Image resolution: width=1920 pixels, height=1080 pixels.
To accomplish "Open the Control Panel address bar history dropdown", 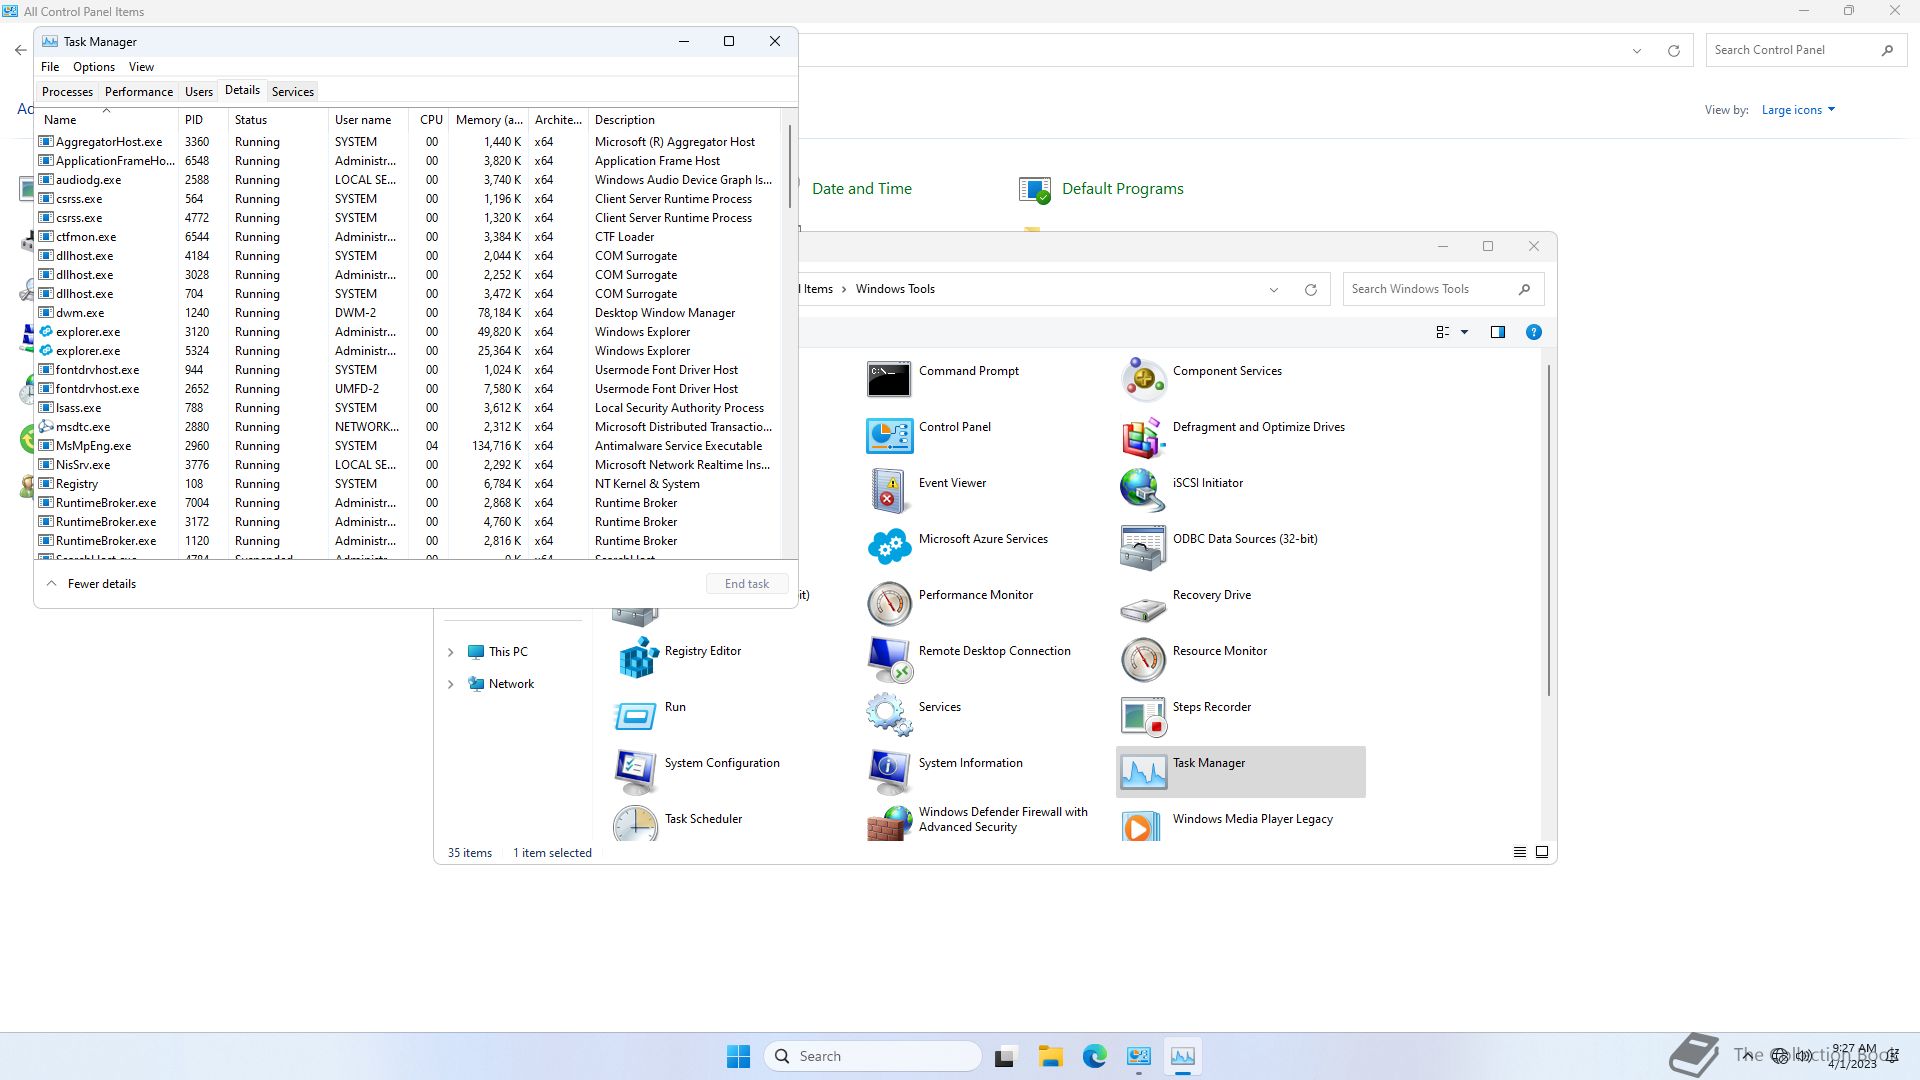I will coord(1637,51).
